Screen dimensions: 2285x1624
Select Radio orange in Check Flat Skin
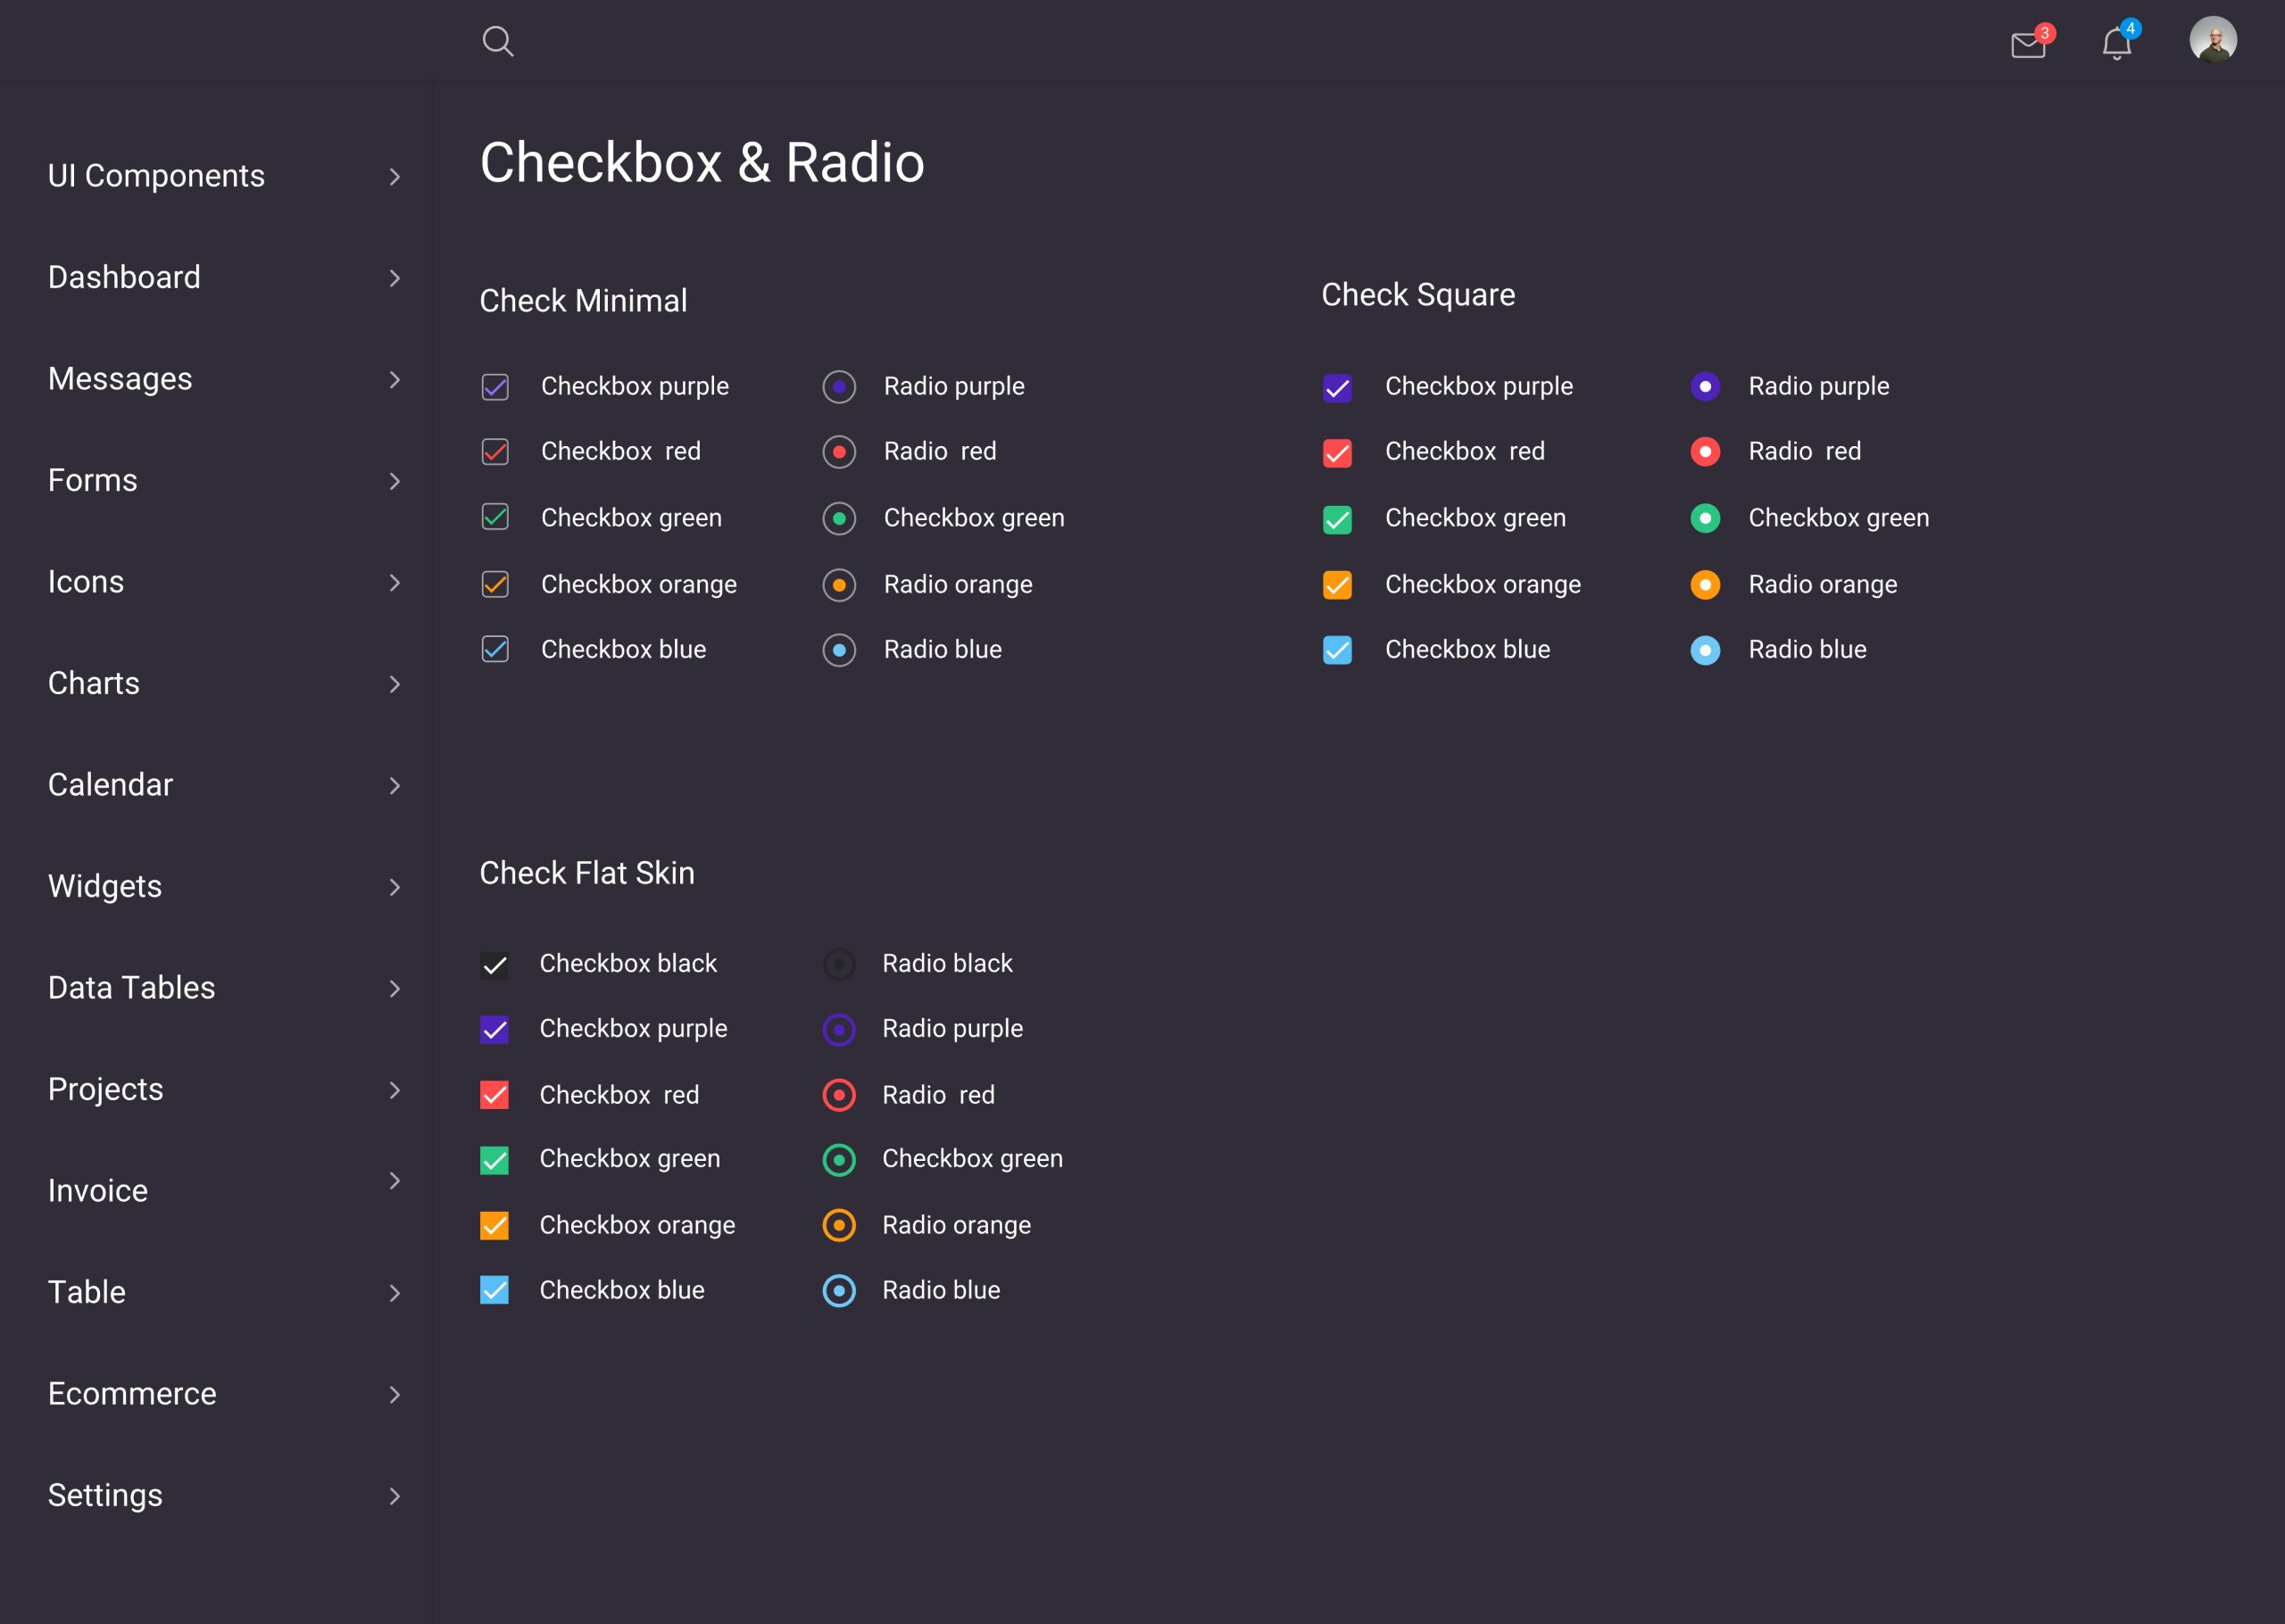[840, 1225]
